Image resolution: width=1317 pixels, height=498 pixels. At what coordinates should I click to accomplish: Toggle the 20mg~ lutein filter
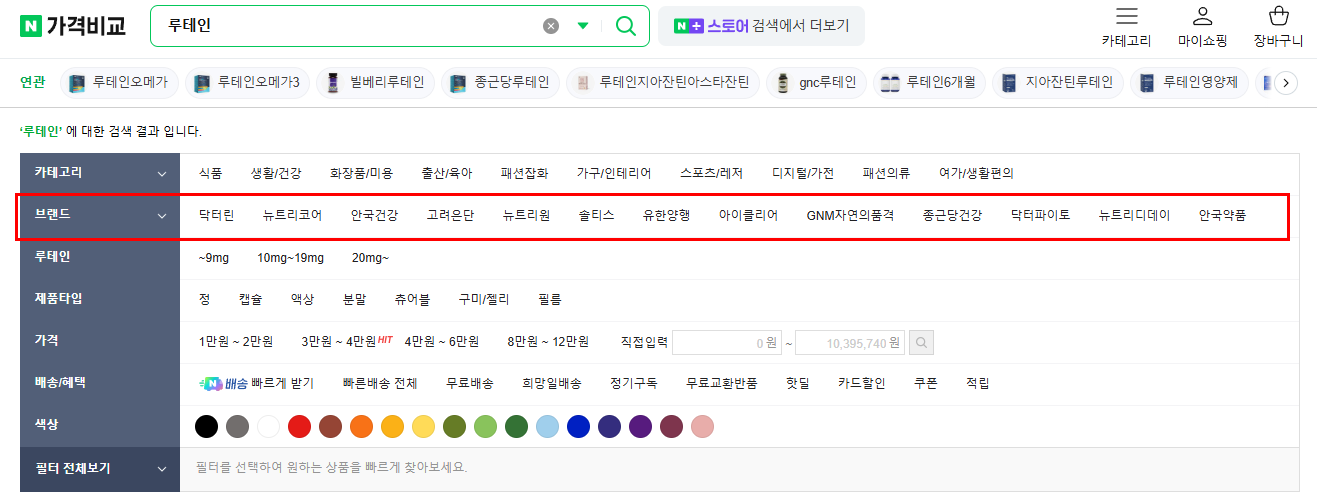370,258
